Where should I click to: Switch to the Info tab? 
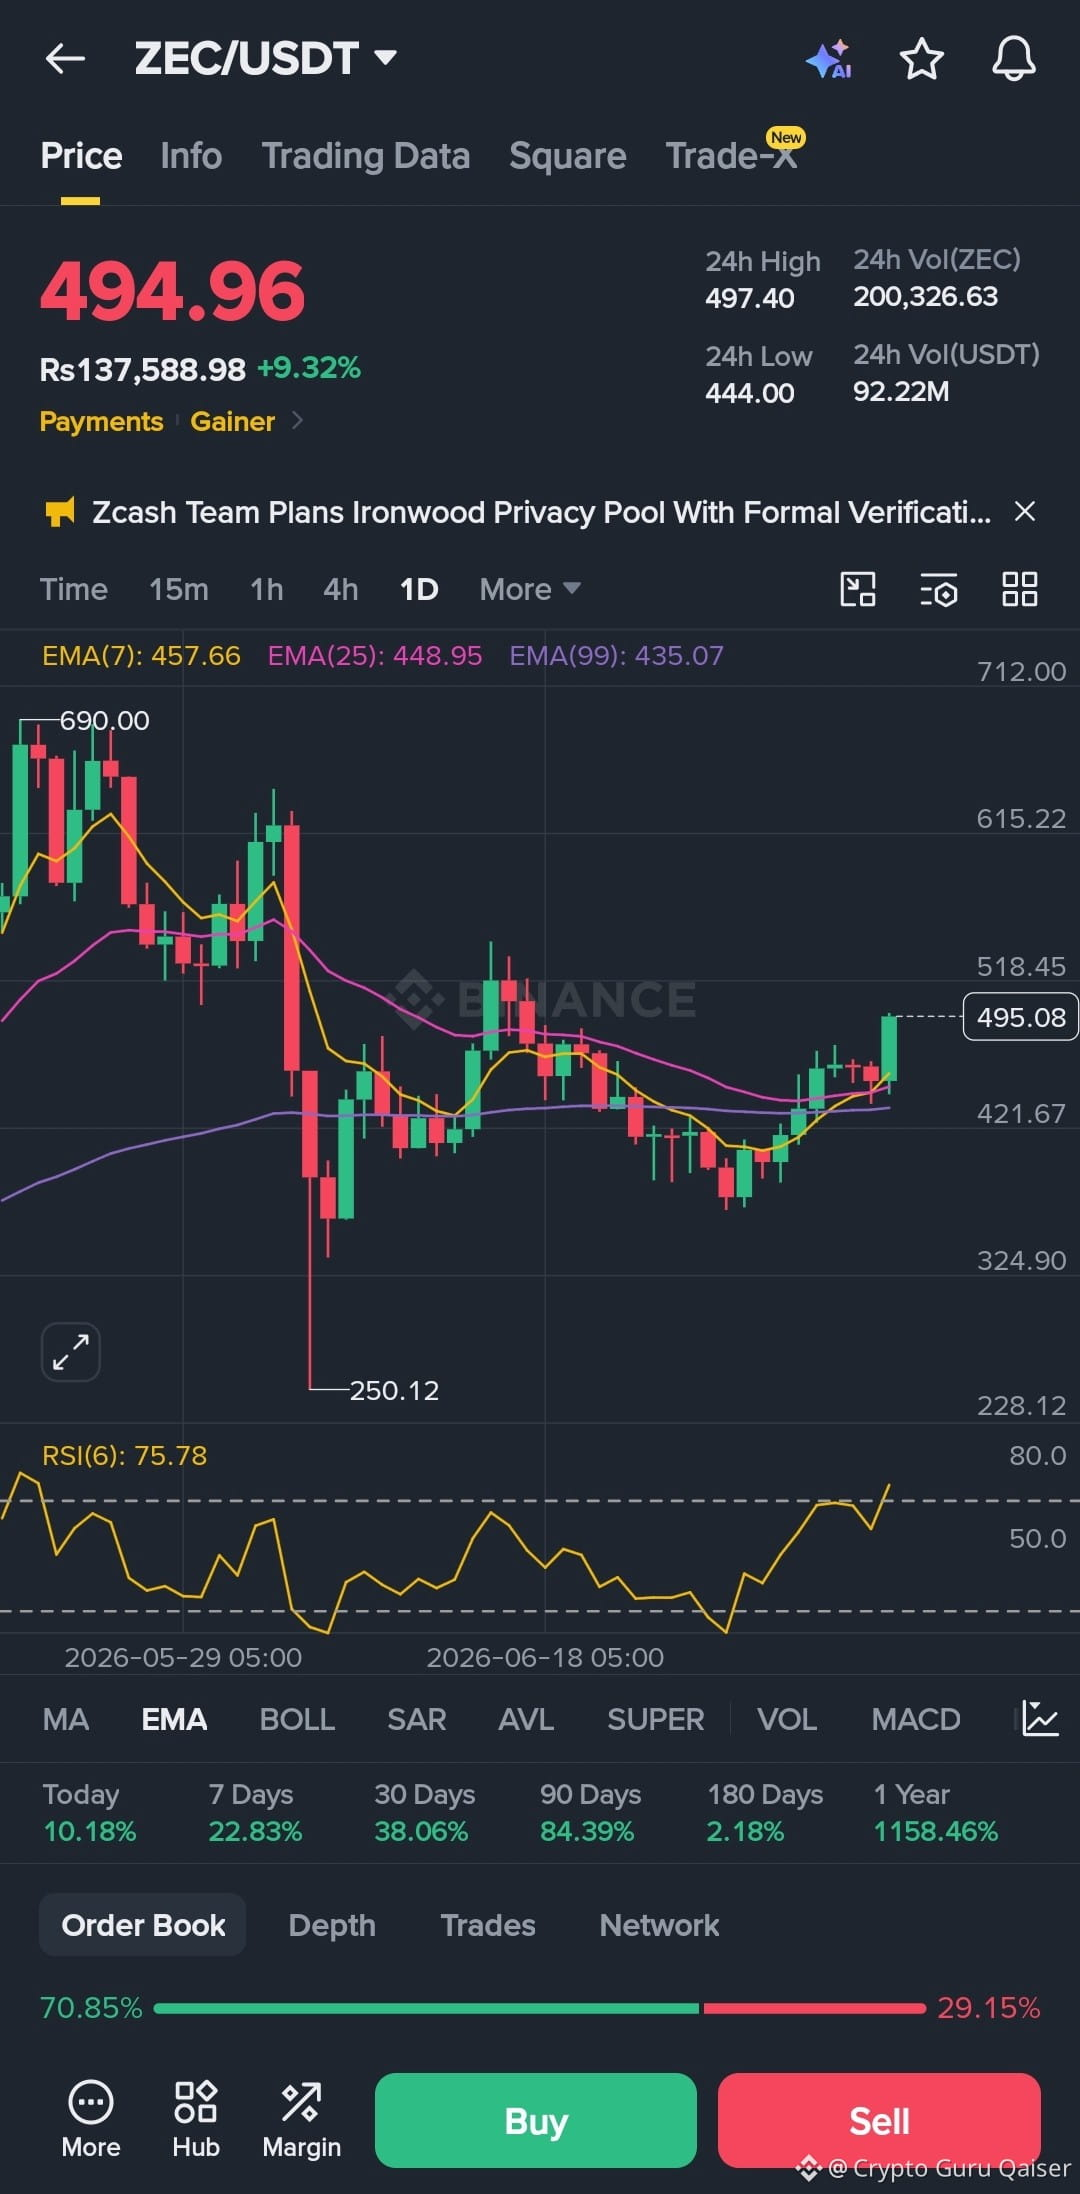click(191, 156)
